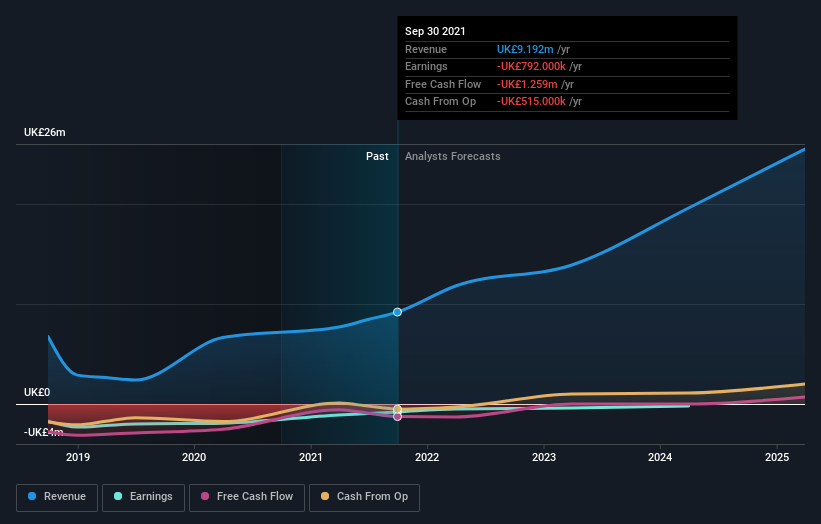Select the 2021 x-axis label
This screenshot has width=821, height=524.
[x=310, y=457]
